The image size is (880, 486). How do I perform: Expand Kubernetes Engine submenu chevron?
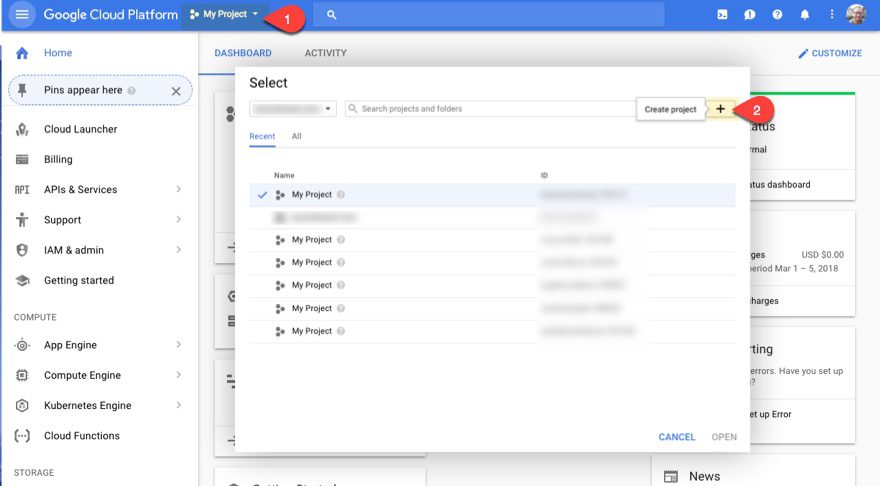point(178,405)
